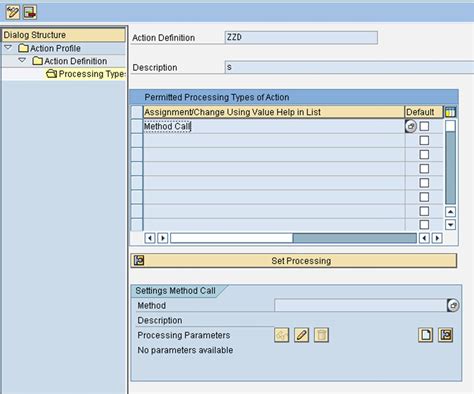The height and width of the screenshot is (394, 474).
Task: Tick Default checkbox in the third table row
Action: (x=424, y=154)
